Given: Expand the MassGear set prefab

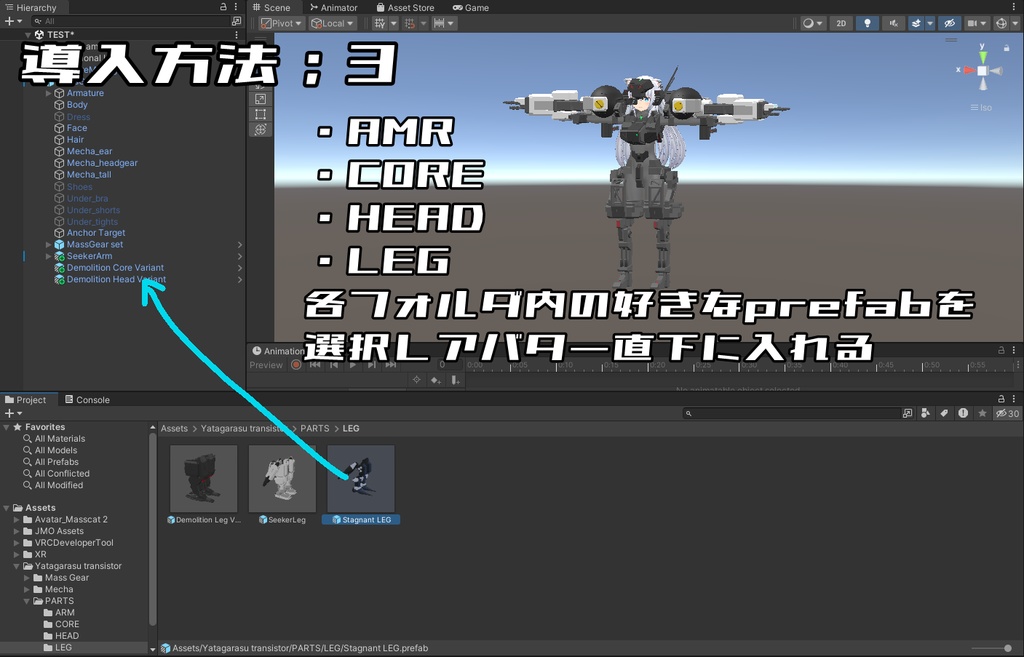Looking at the screenshot, I should tap(48, 244).
